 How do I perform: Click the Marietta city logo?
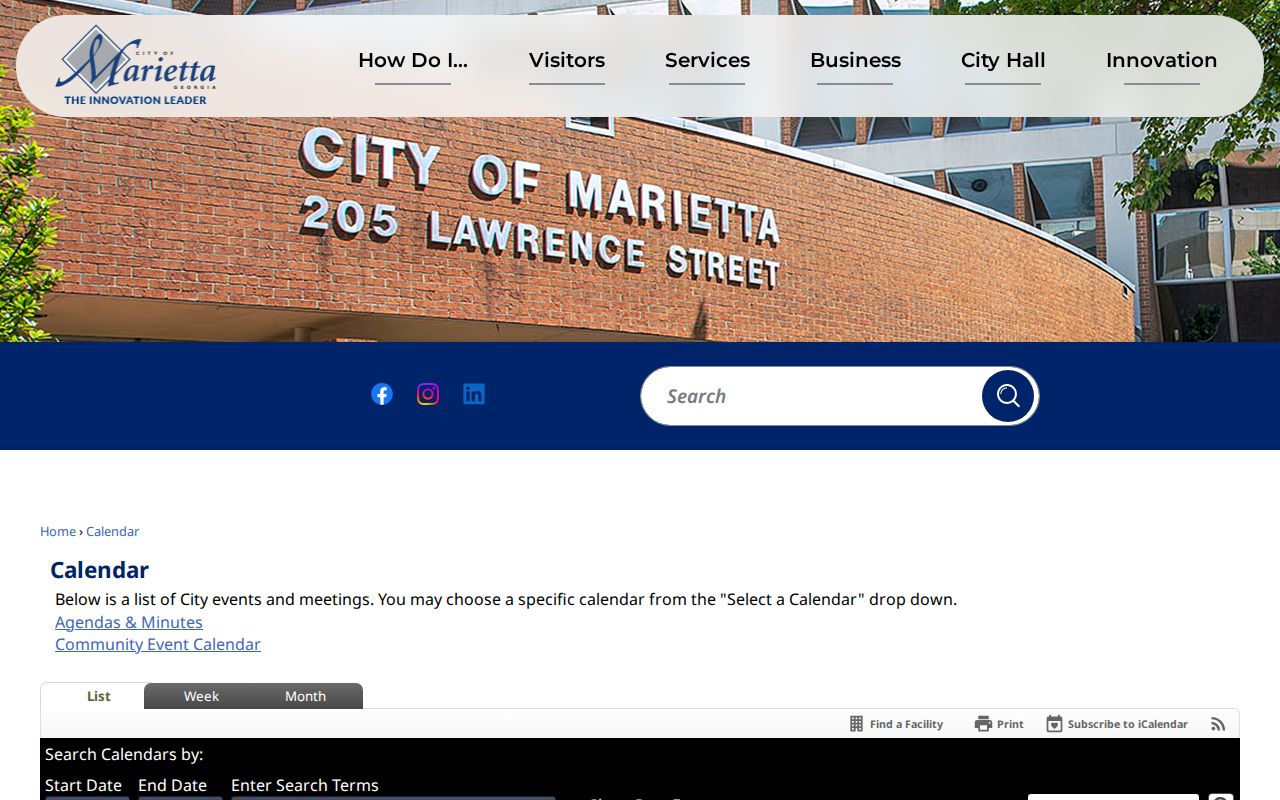(x=136, y=65)
